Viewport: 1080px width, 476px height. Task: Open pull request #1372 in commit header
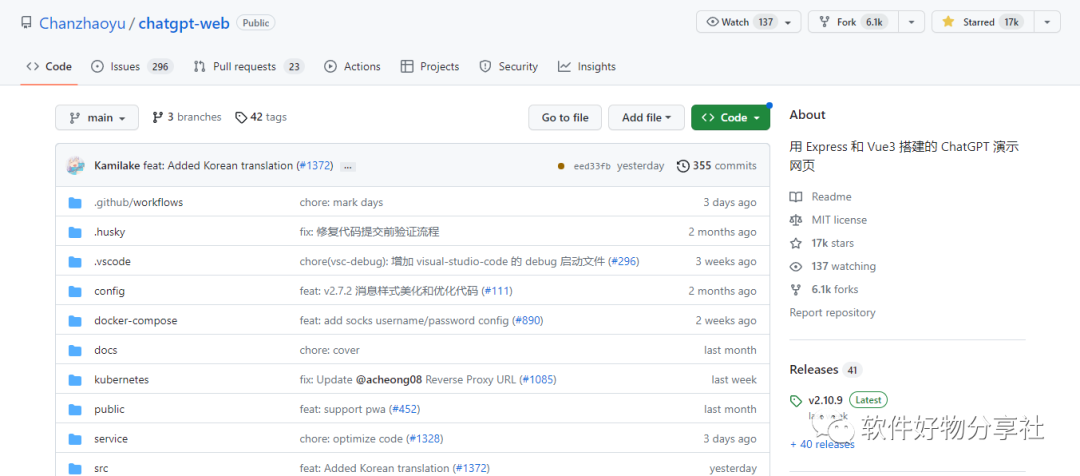click(x=315, y=166)
